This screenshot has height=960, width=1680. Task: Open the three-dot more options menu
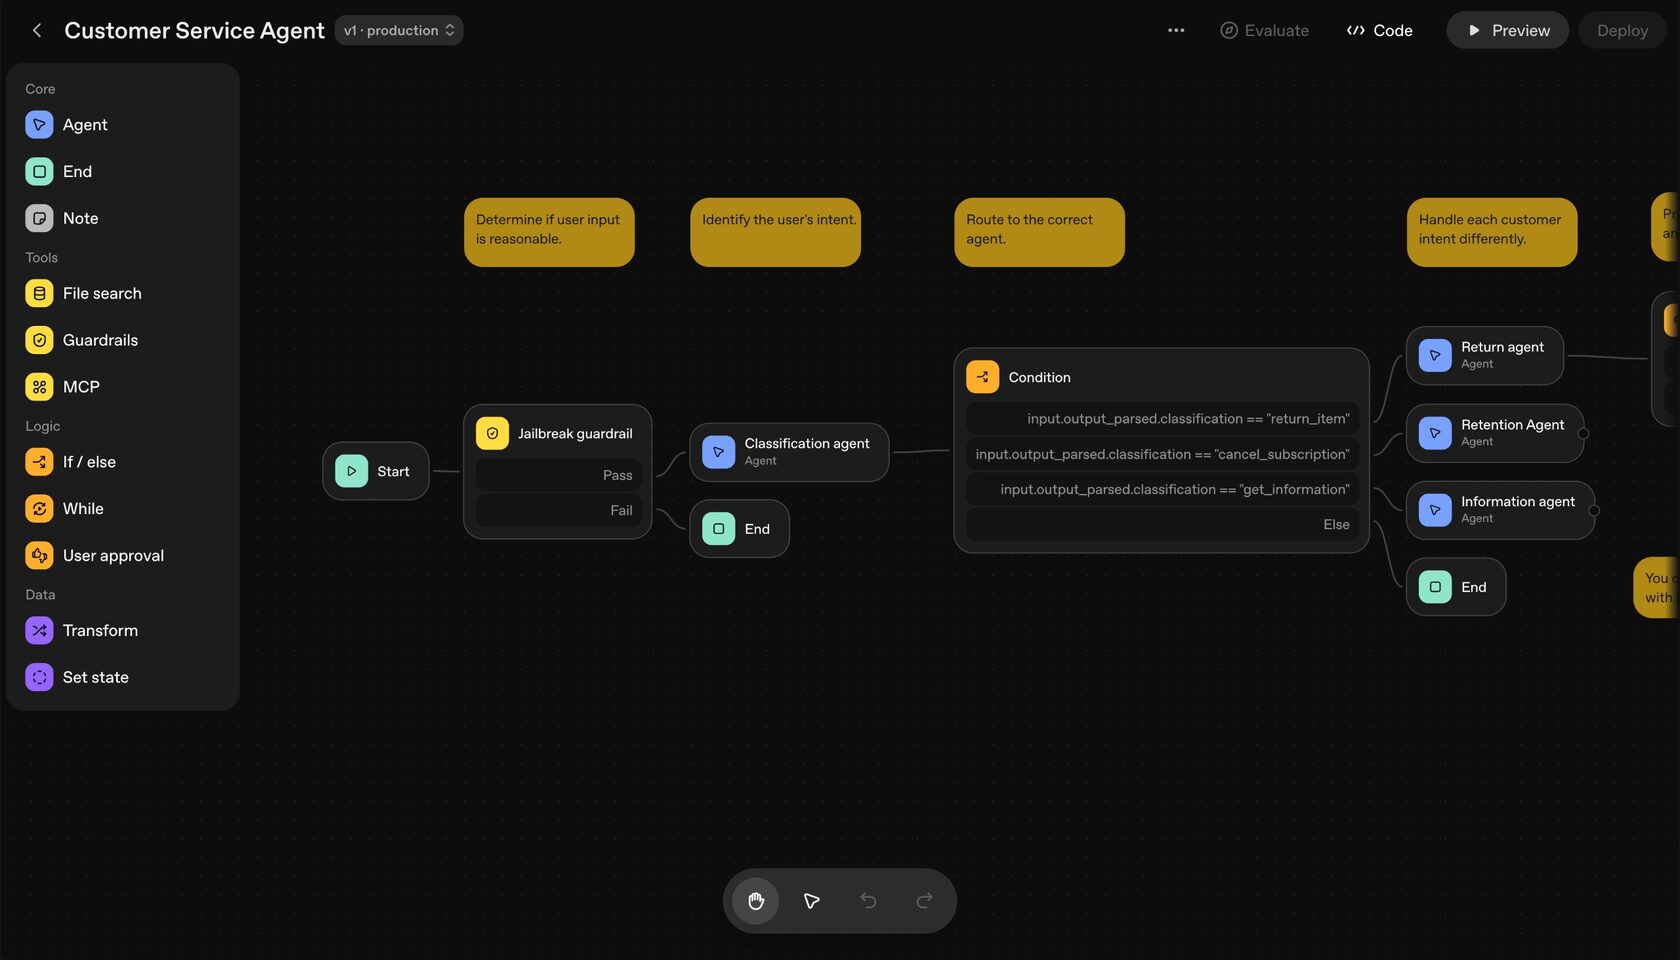(1176, 30)
